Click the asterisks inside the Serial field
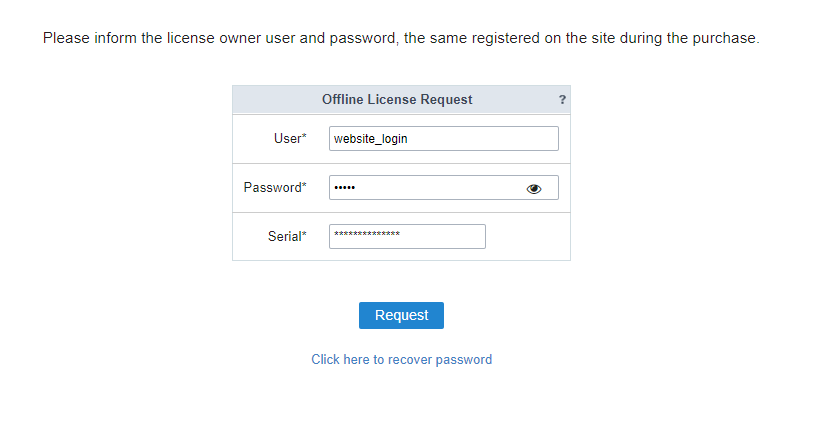The image size is (828, 442). click(x=367, y=233)
